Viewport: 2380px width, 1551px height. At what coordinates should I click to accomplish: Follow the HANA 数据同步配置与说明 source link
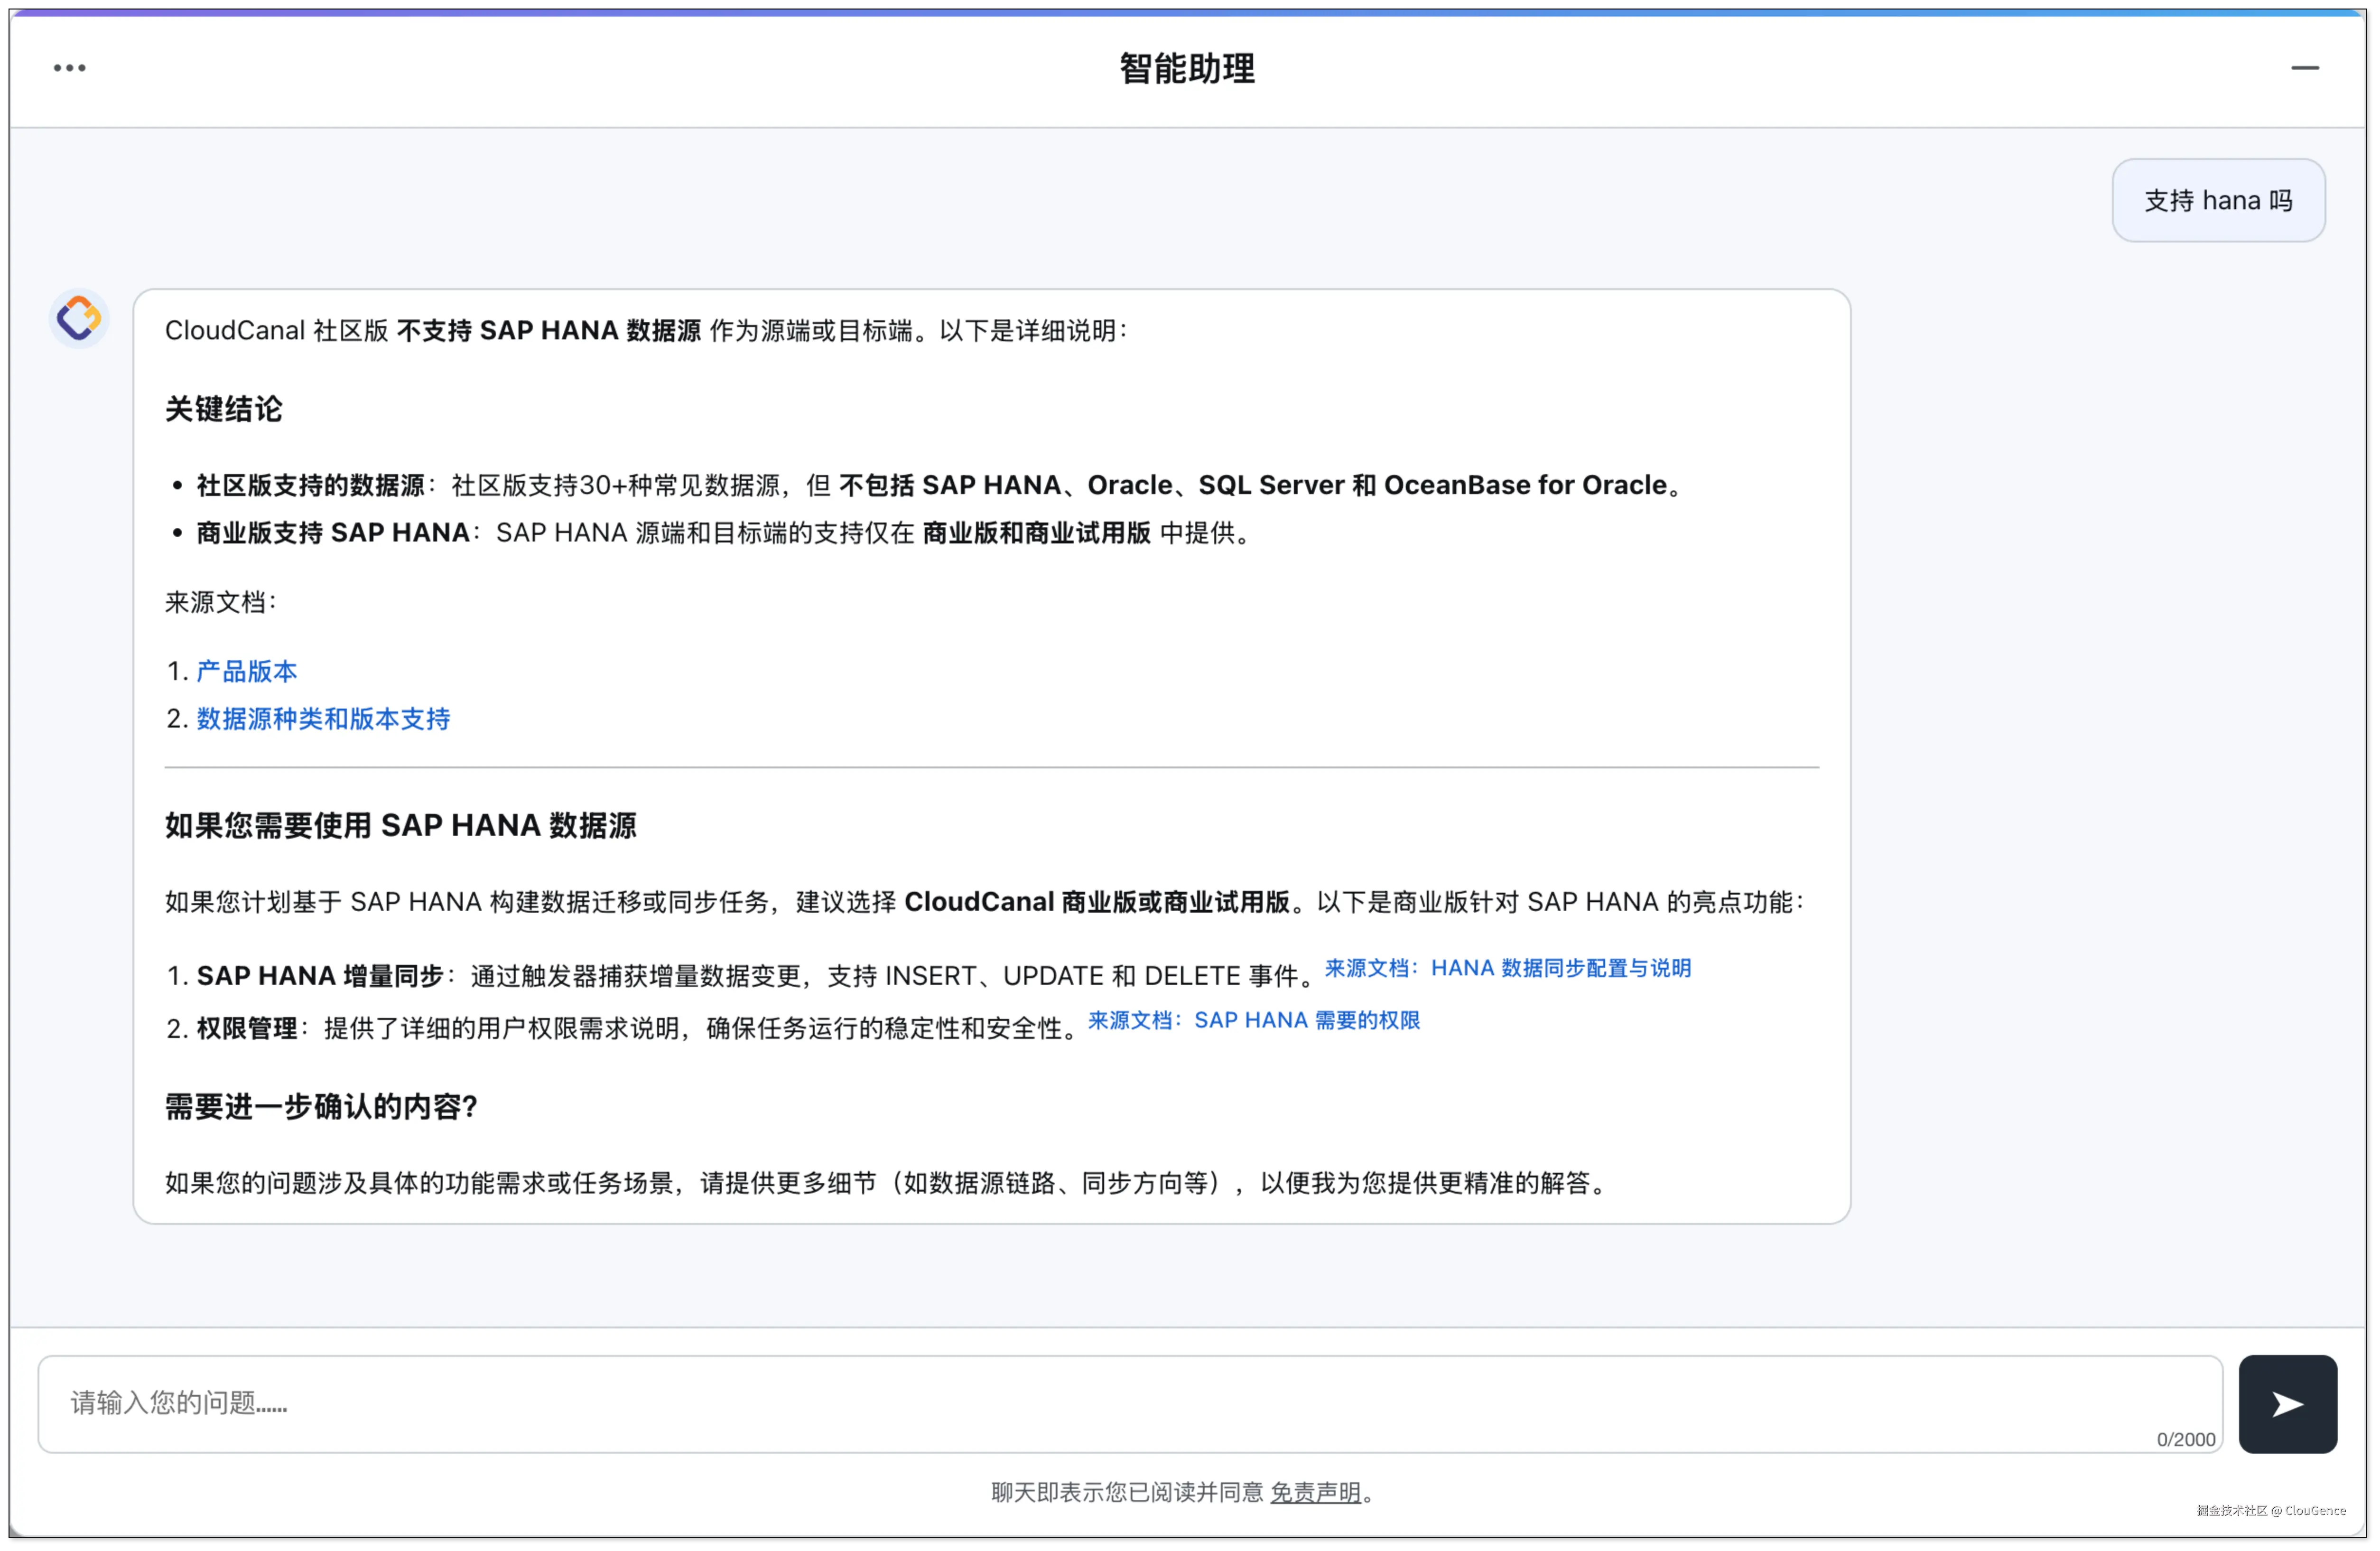[1507, 968]
